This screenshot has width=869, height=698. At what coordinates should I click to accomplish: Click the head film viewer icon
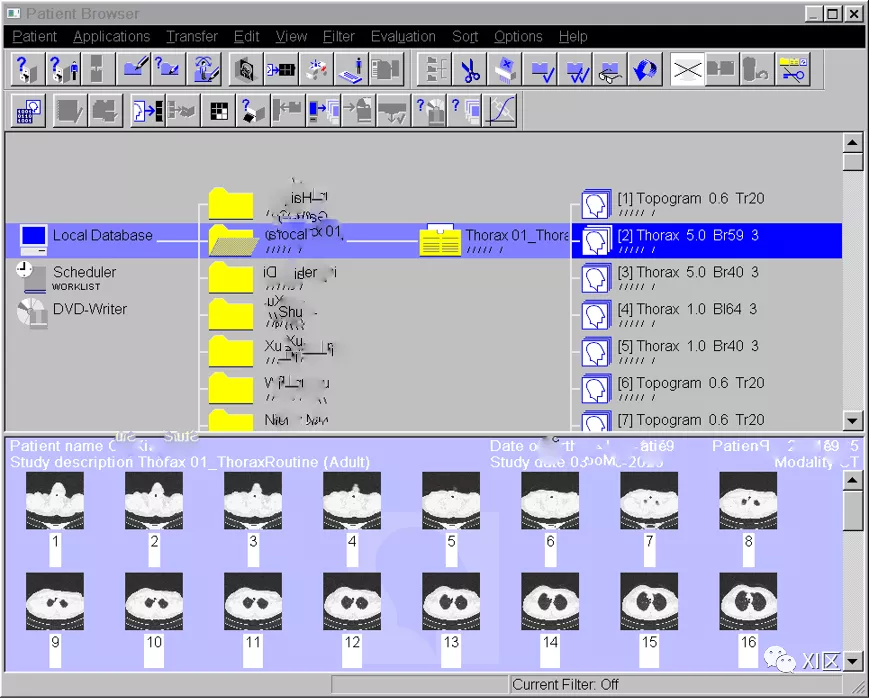point(246,69)
